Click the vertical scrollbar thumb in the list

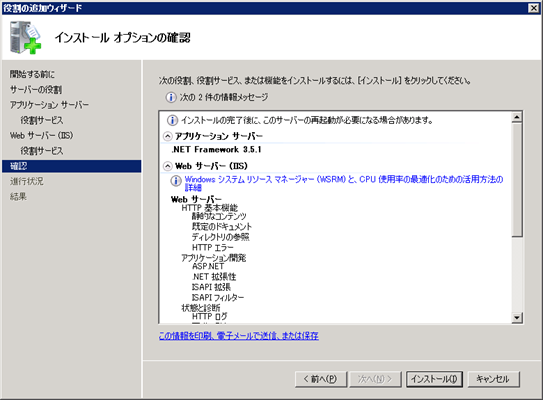tap(517, 180)
